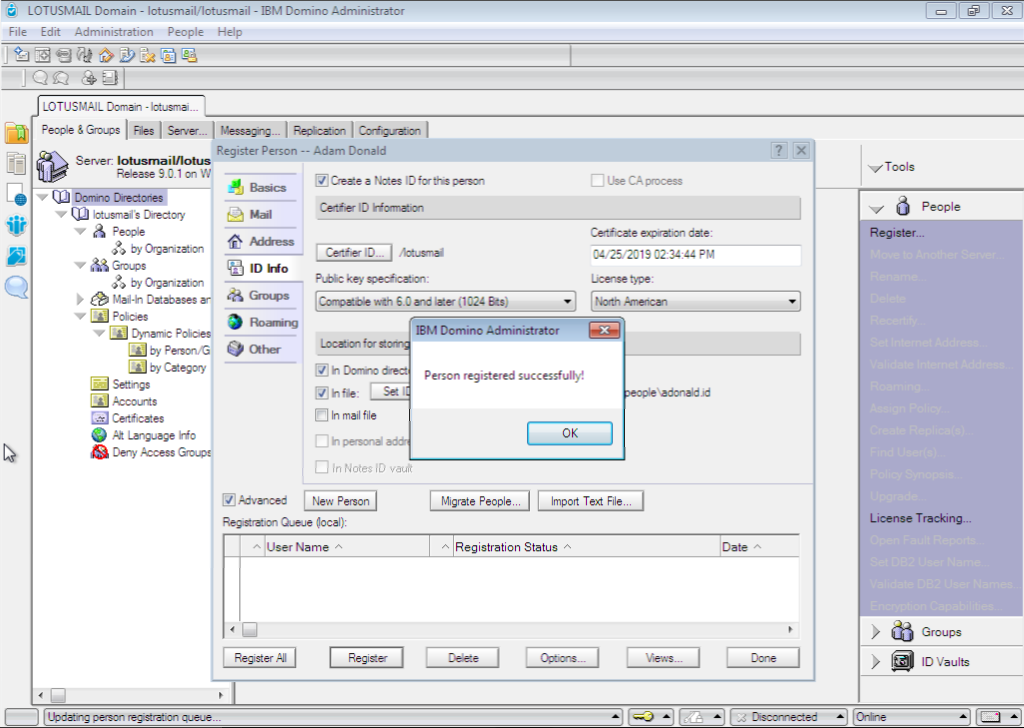Toggle Create a Notes ID checkbox
Screen dimensions: 1024x728
pos(322,181)
